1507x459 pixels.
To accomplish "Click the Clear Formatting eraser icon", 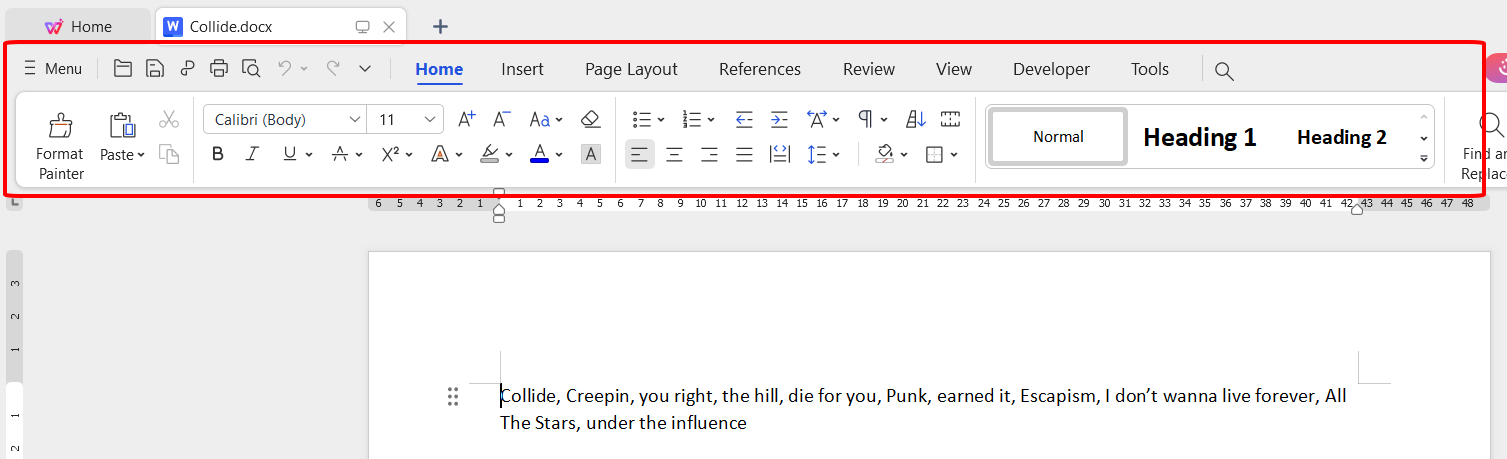I will coord(590,120).
